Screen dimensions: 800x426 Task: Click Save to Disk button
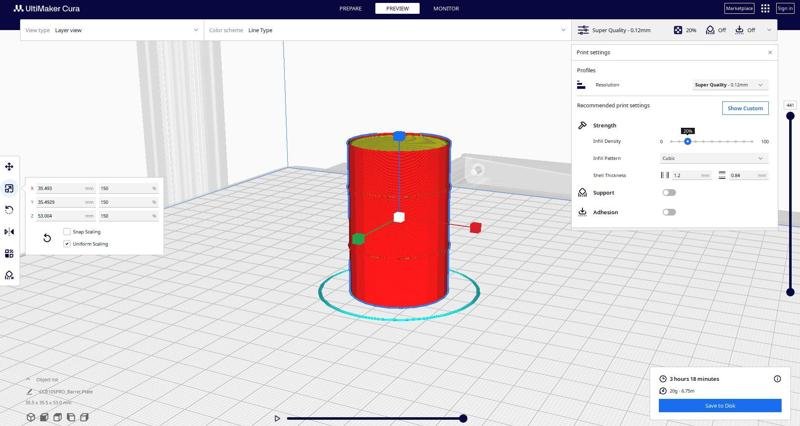click(x=720, y=406)
